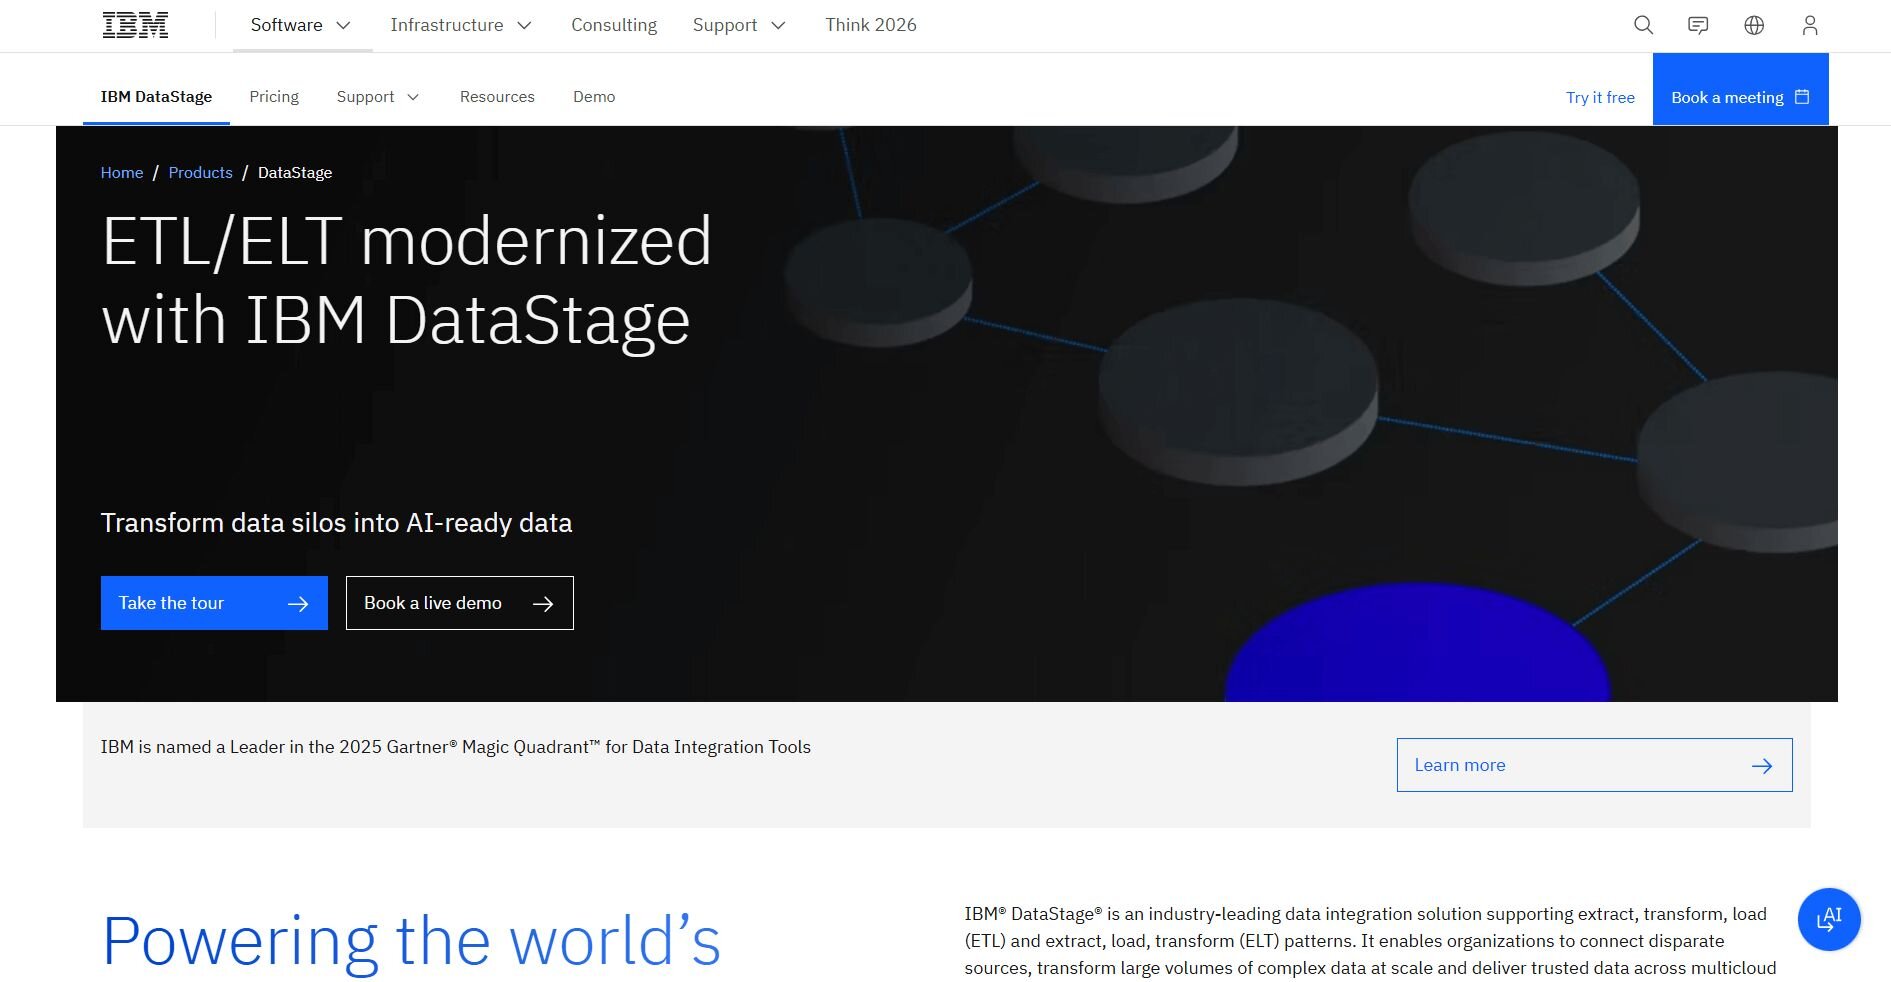The height and width of the screenshot is (982, 1891).
Task: Open the search magnifier icon
Action: click(x=1643, y=25)
